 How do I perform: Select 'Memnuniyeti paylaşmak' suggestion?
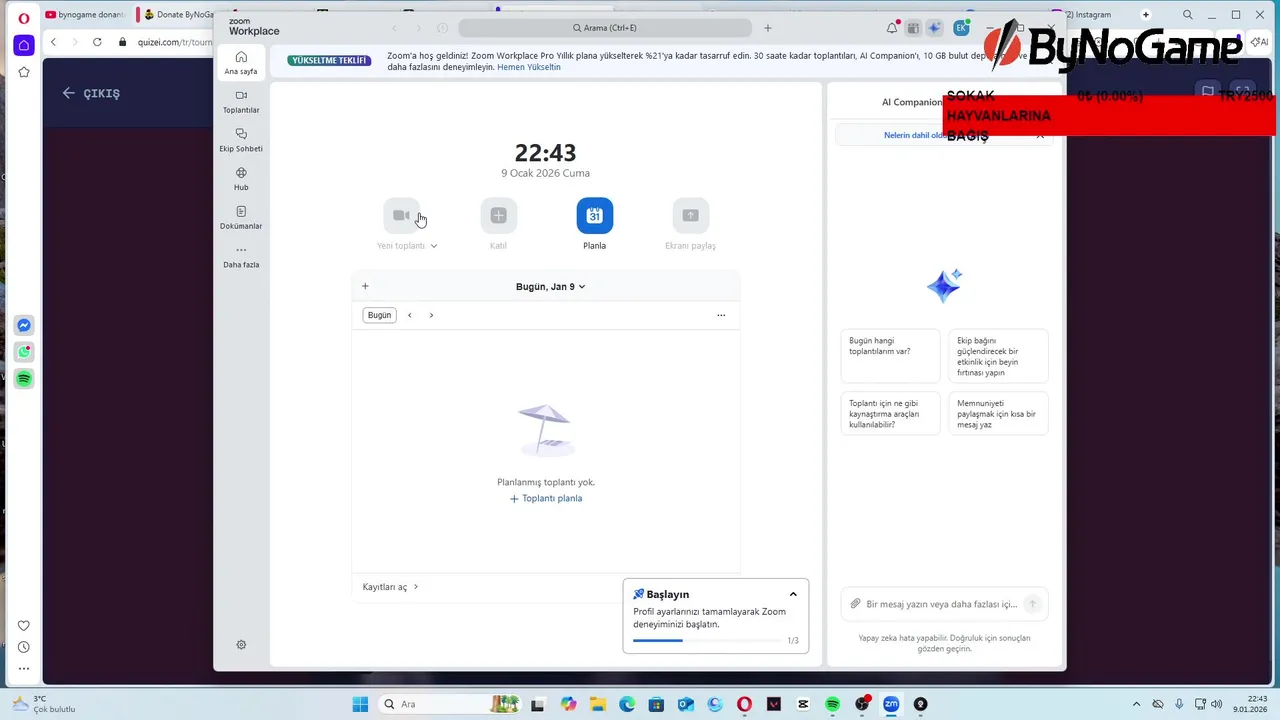click(998, 414)
